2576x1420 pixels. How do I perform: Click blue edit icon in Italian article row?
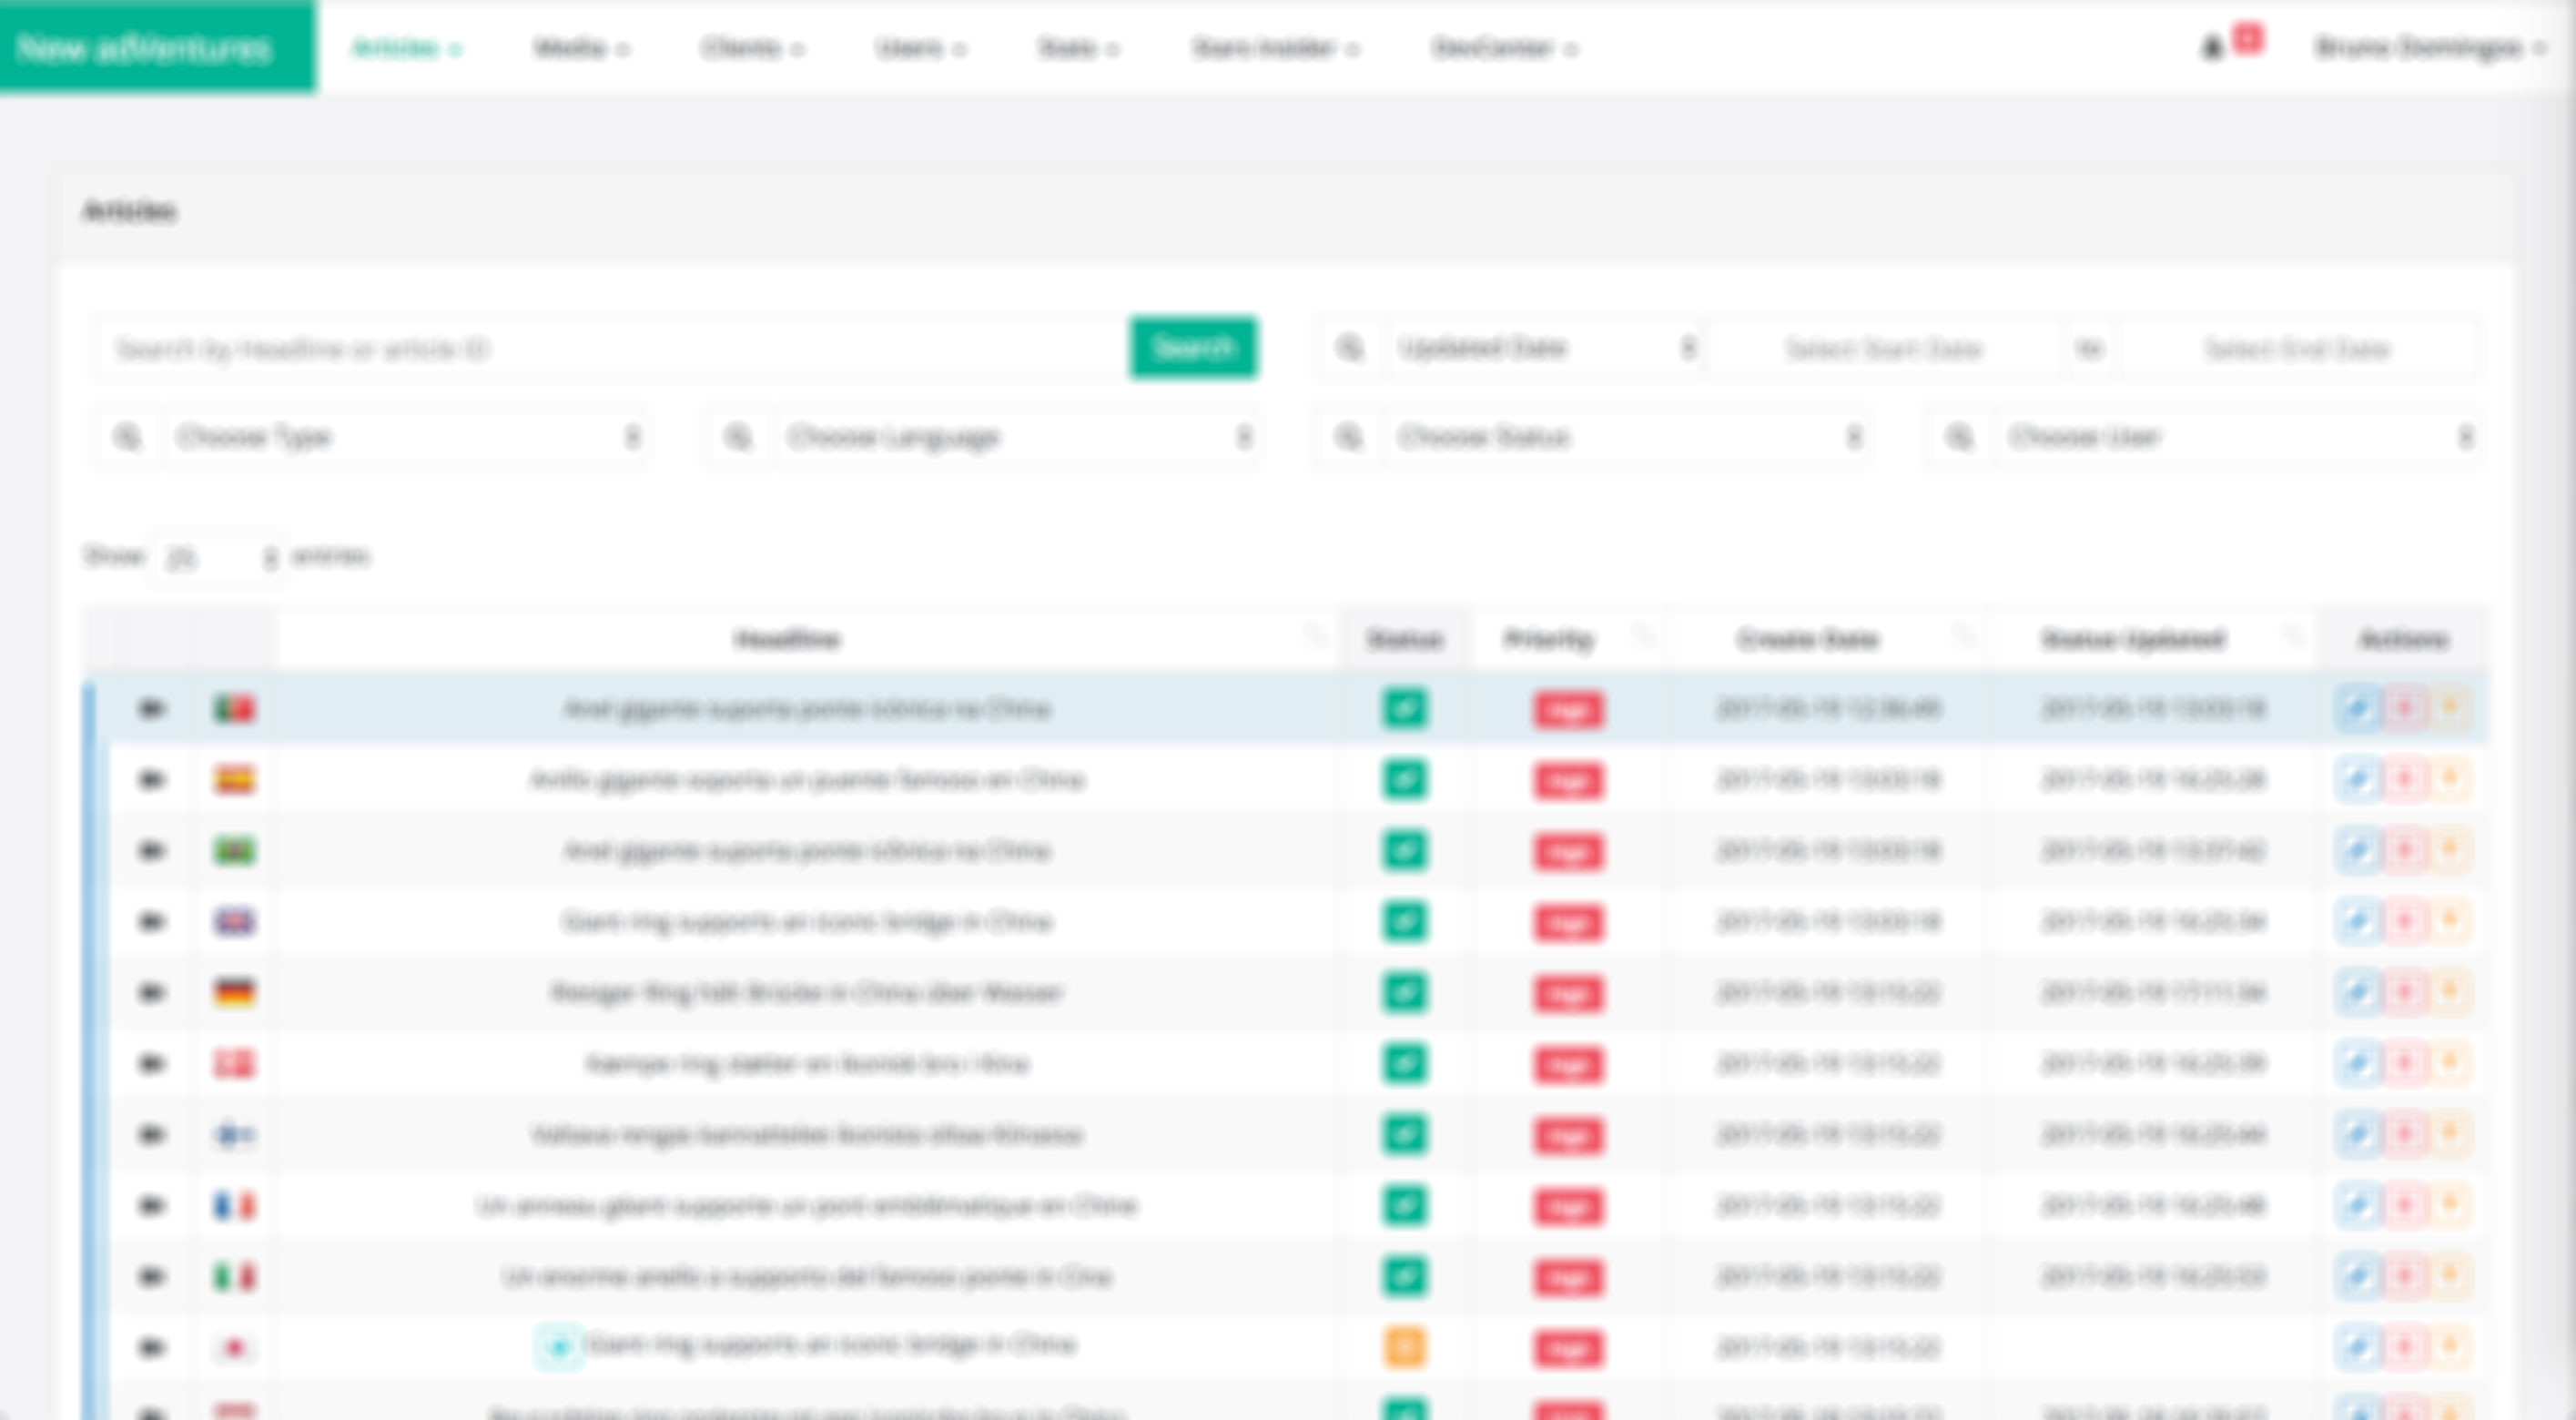click(2357, 1277)
